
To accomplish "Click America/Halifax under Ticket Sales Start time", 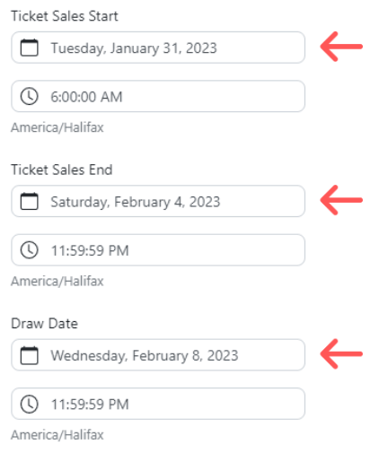I will pos(57,127).
